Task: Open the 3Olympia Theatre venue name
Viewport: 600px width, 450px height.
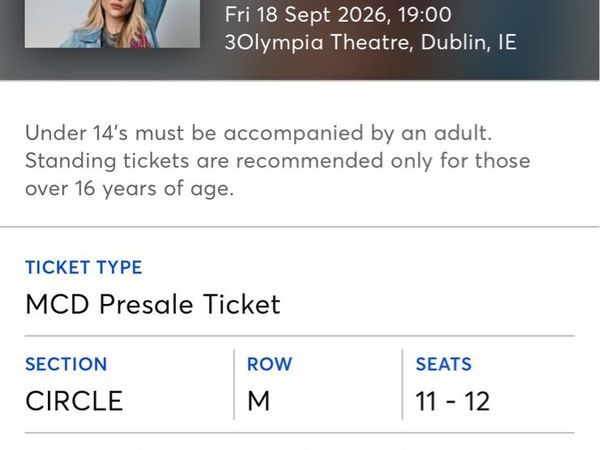Action: [317, 45]
